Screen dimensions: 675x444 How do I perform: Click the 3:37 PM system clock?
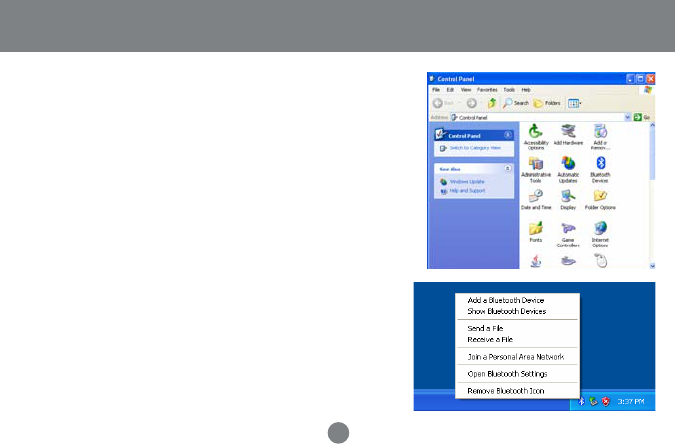point(631,401)
